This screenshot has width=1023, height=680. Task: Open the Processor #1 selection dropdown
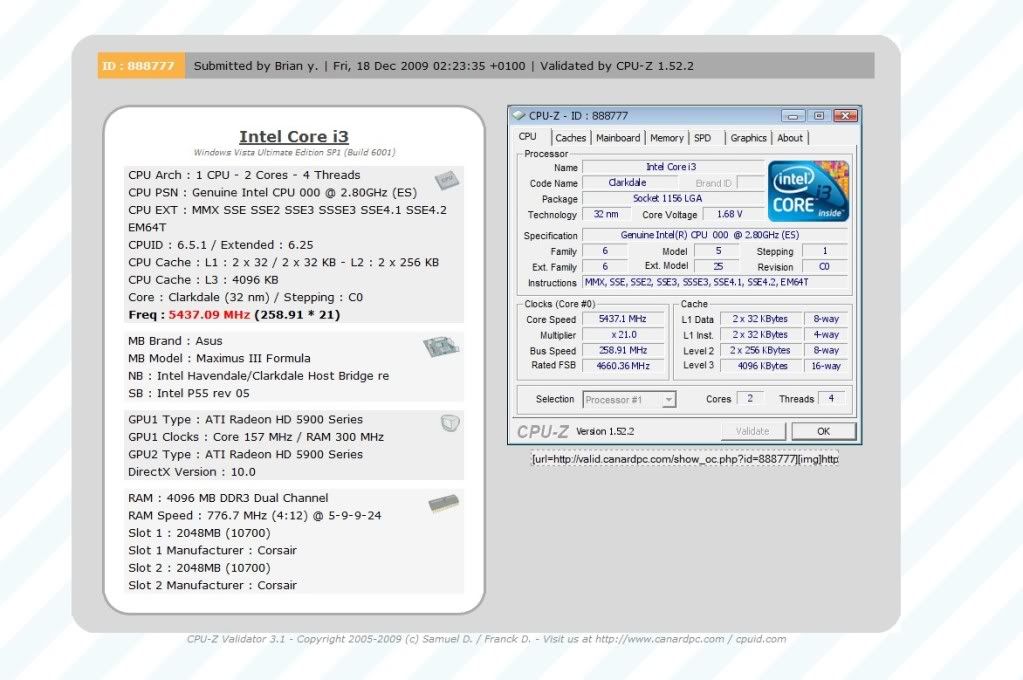pyautogui.click(x=629, y=399)
